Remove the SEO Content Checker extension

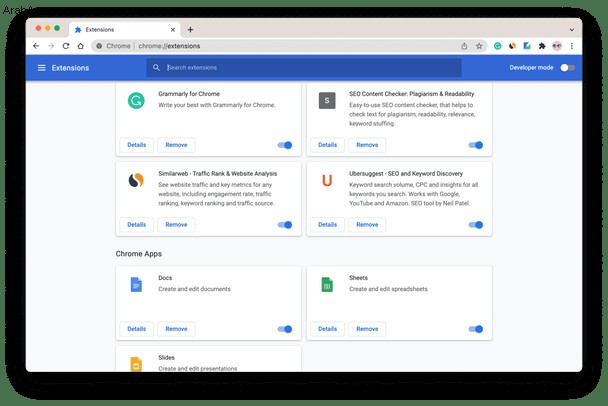pos(367,145)
